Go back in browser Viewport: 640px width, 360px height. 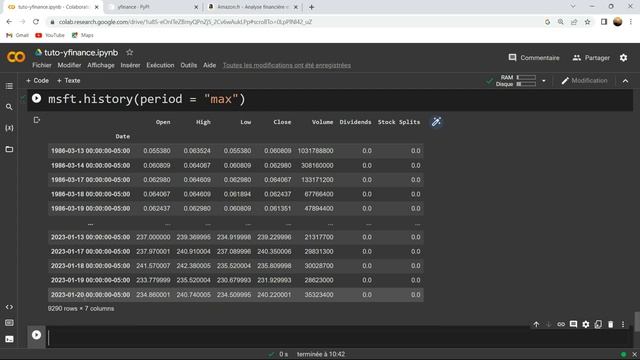pos(9,22)
